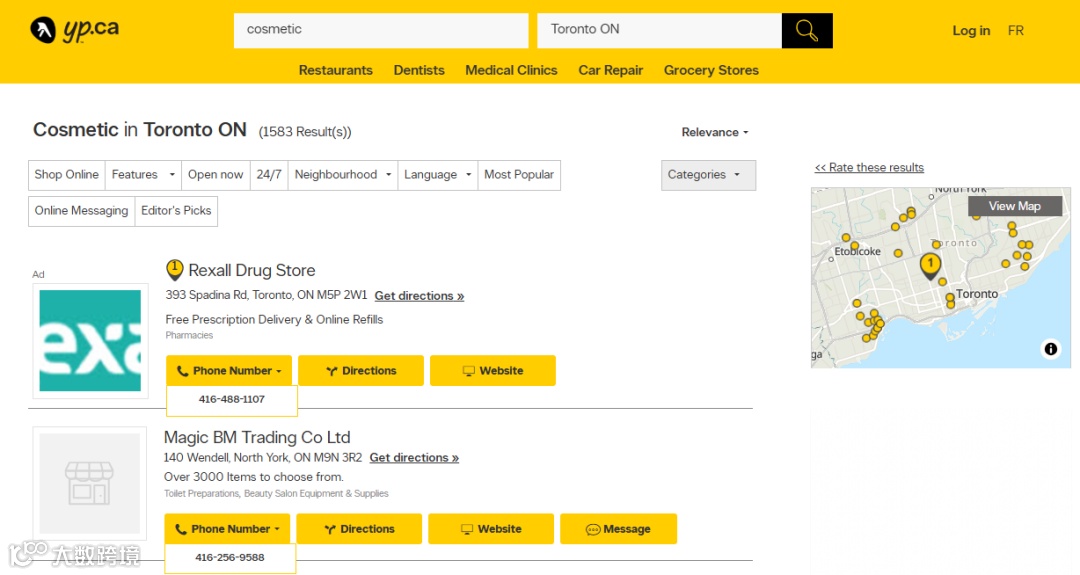Go to Medical Clinics category
Image resolution: width=1080 pixels, height=575 pixels.
click(511, 70)
